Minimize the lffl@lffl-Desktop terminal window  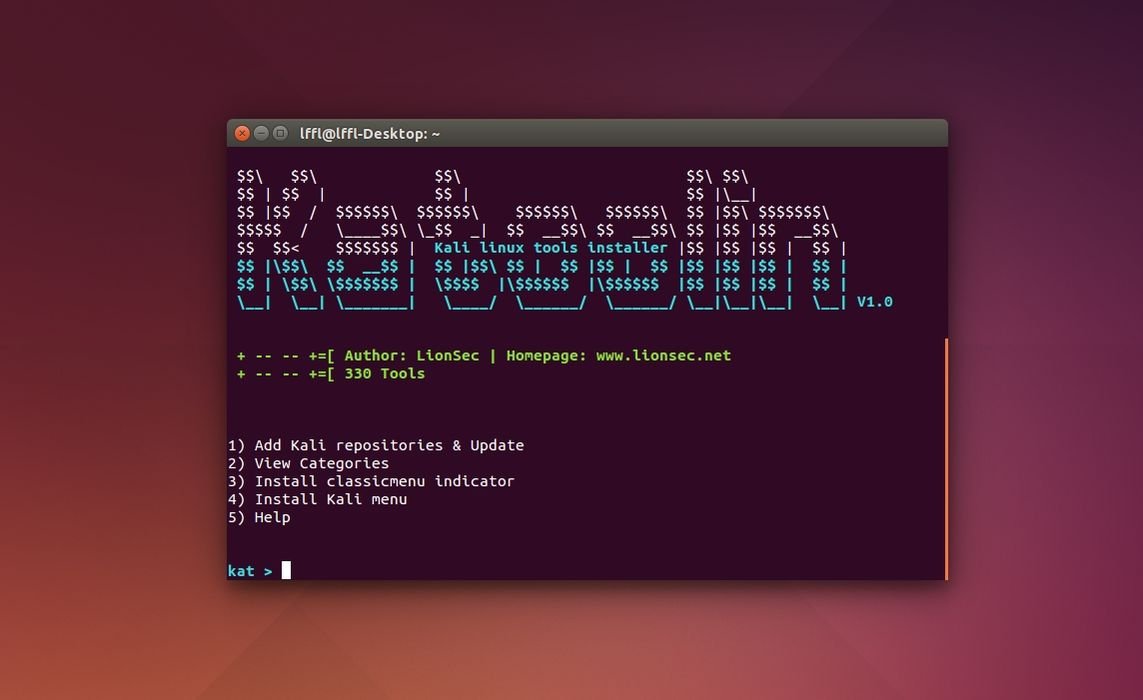(261, 133)
